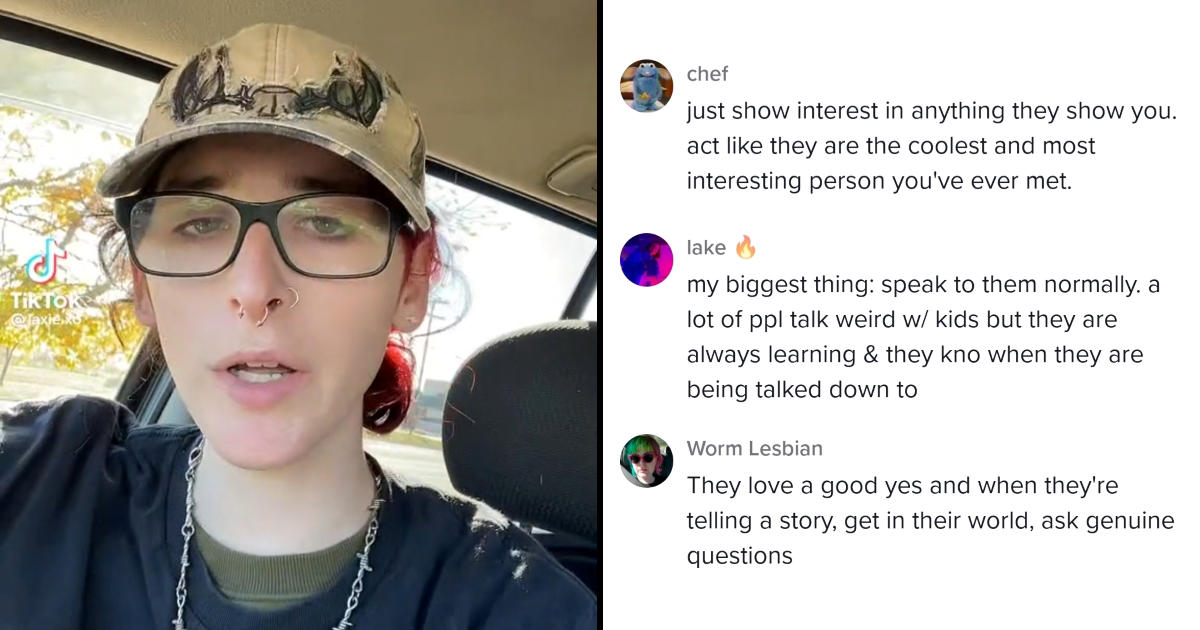The width and height of the screenshot is (1200, 630).
Task: Visit the lake username link
Action: tap(706, 248)
